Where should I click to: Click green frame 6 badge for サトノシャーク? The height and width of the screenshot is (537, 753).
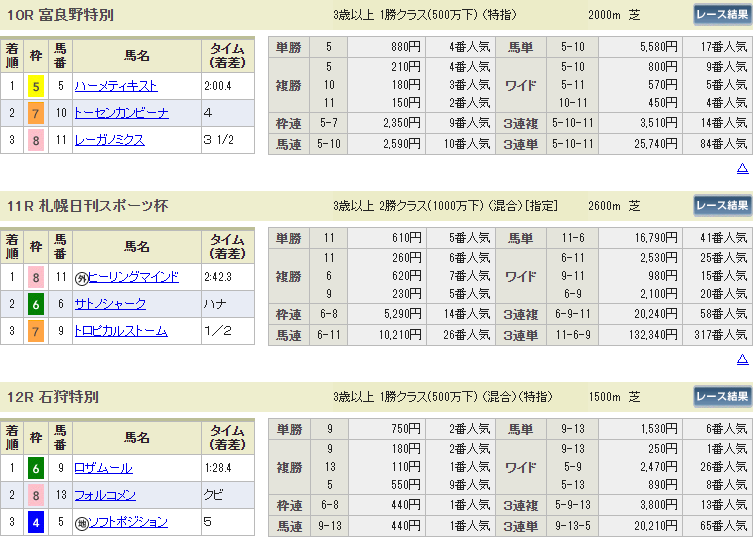(36, 304)
